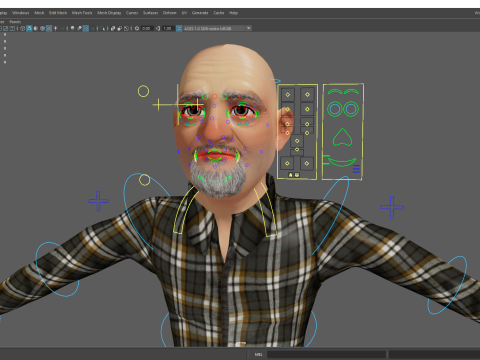Select the yellow circle control above eyebrow

[143, 91]
